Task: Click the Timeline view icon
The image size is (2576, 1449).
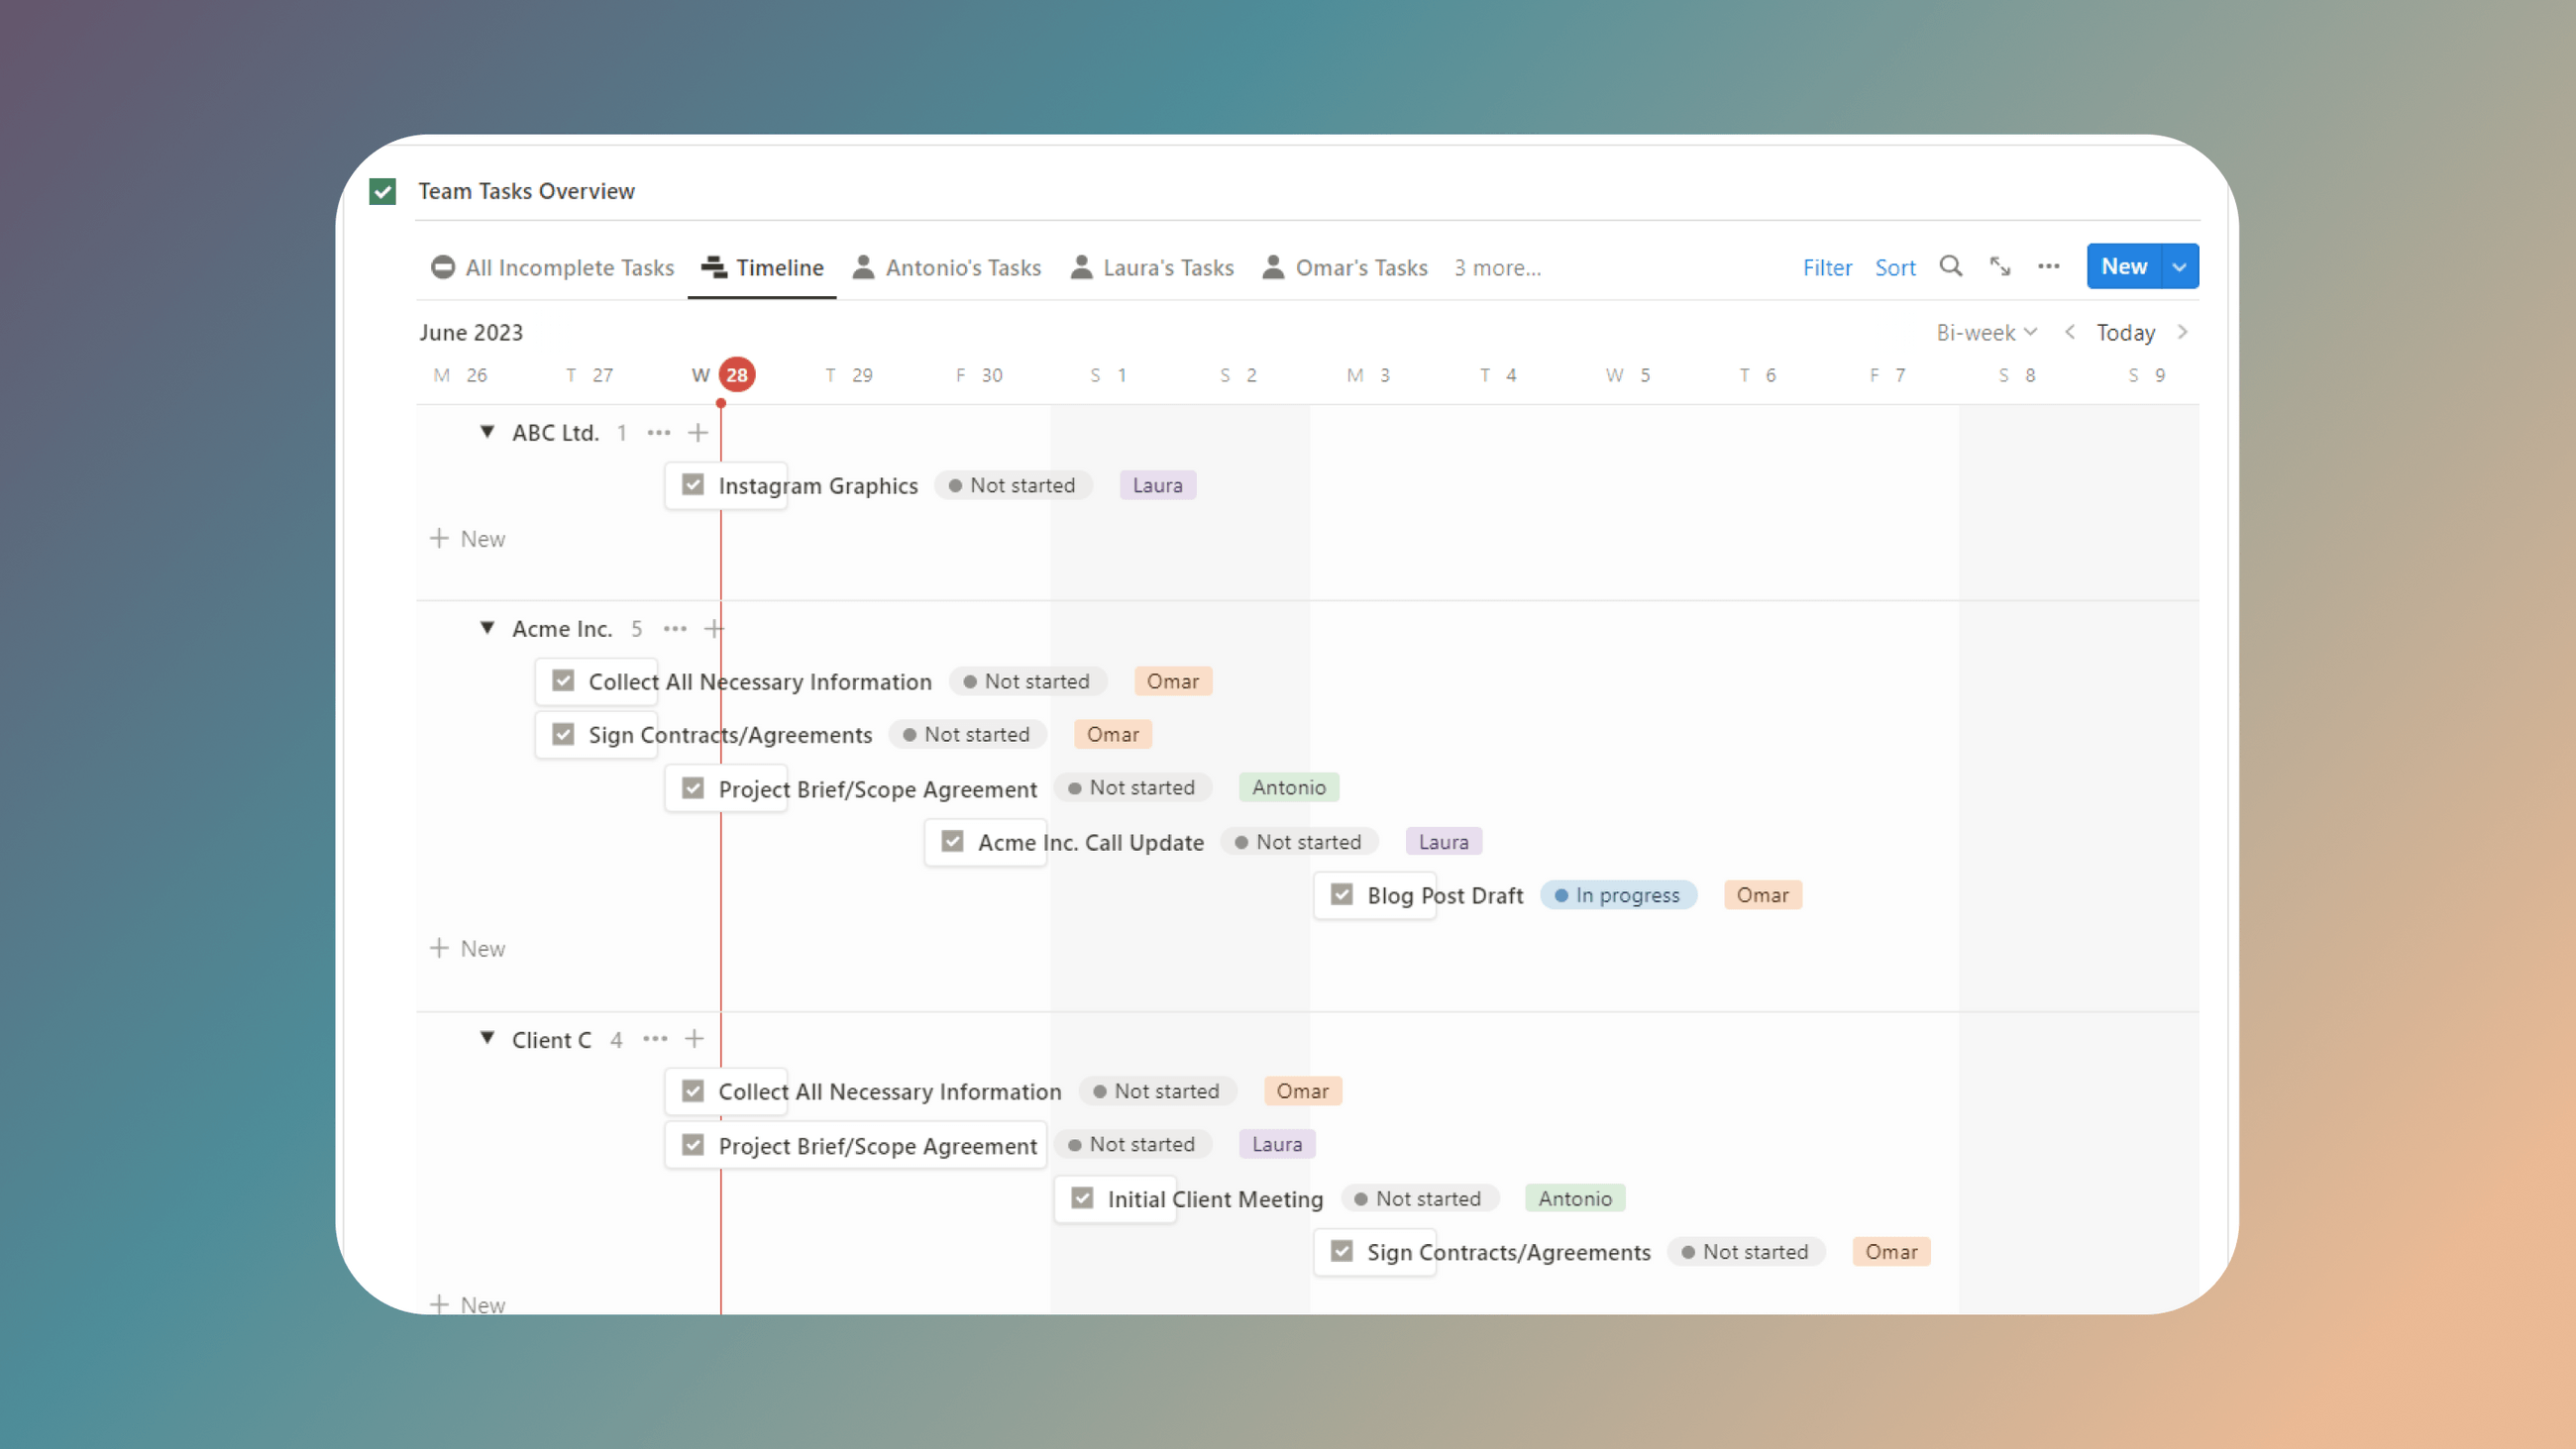Action: 714,267
